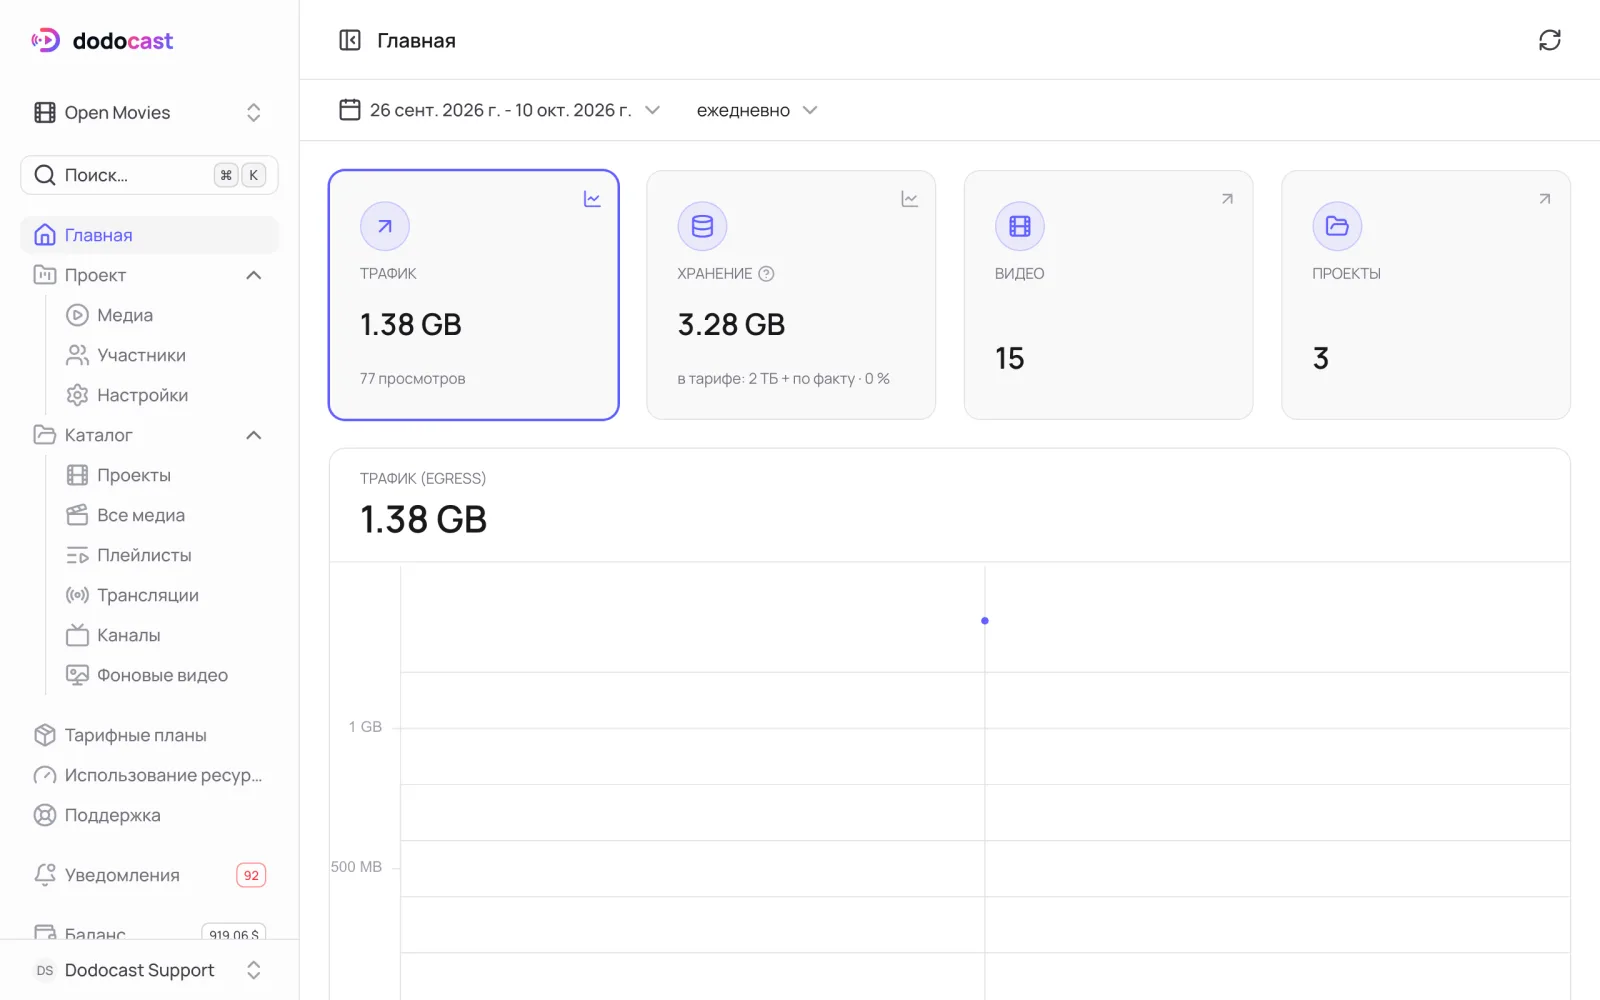
Task: Open arrow link on Проекты card
Action: [x=1544, y=199]
